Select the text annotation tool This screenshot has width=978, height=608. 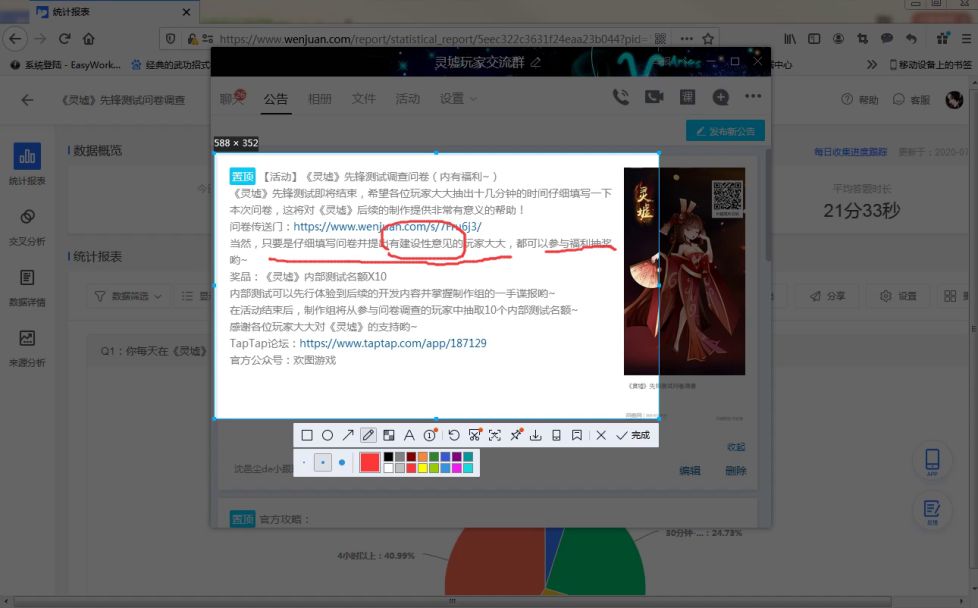[x=409, y=435]
